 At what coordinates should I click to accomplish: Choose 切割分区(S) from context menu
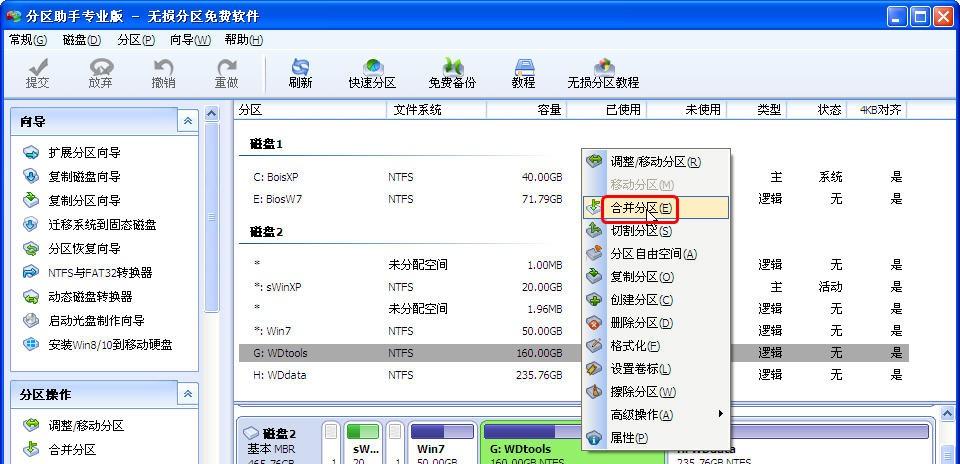coord(656,231)
